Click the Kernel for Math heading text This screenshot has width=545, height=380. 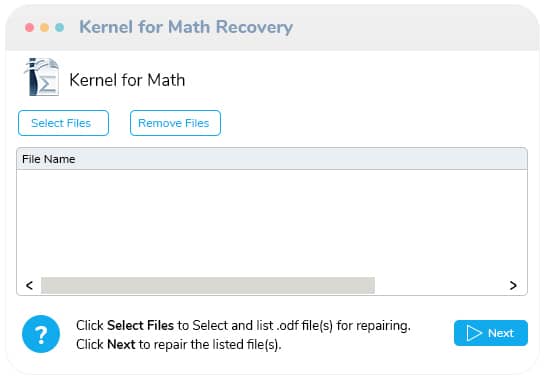(x=127, y=80)
